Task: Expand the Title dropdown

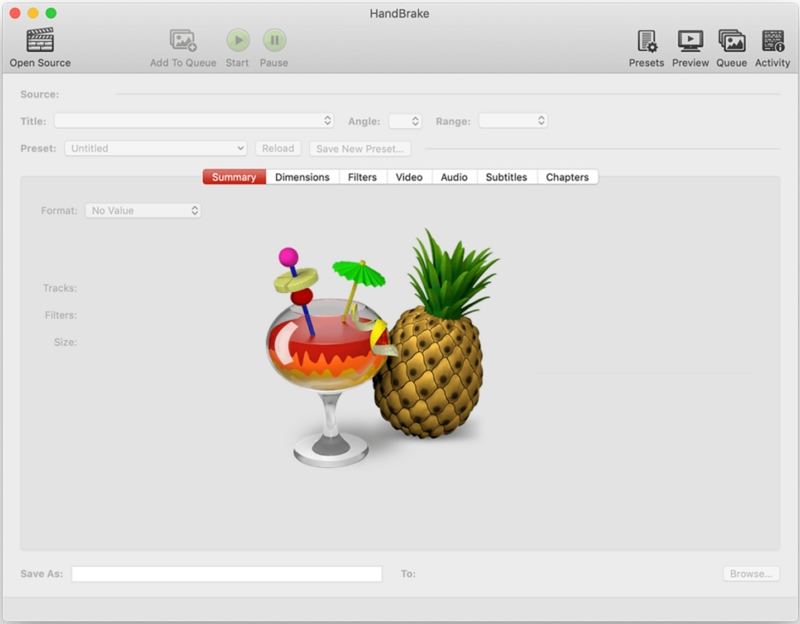Action: pyautogui.click(x=194, y=121)
